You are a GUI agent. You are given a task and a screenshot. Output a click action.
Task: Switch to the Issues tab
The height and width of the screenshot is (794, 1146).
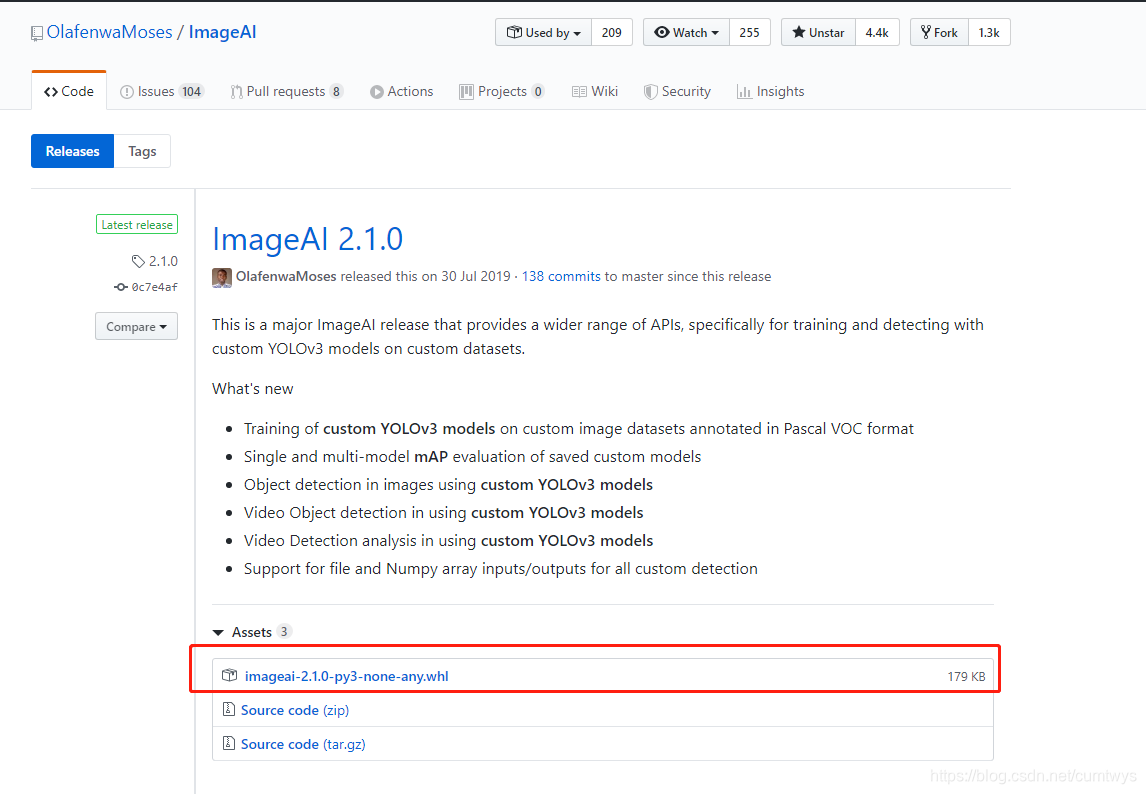(x=162, y=91)
